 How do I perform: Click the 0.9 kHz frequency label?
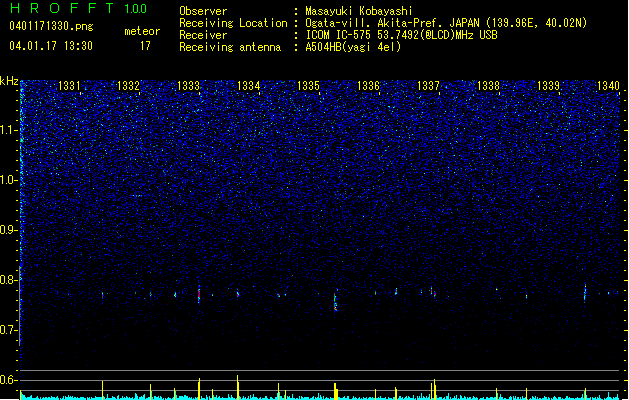pyautogui.click(x=8, y=230)
